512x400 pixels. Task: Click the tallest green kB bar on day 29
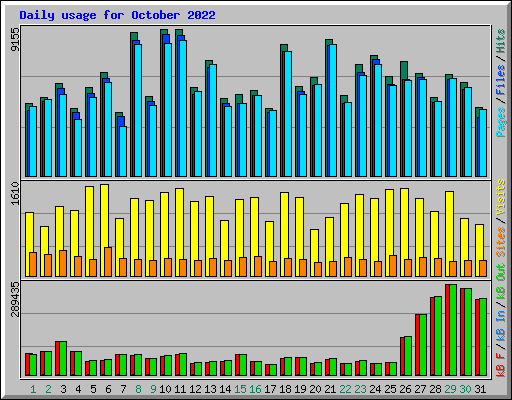(x=453, y=330)
